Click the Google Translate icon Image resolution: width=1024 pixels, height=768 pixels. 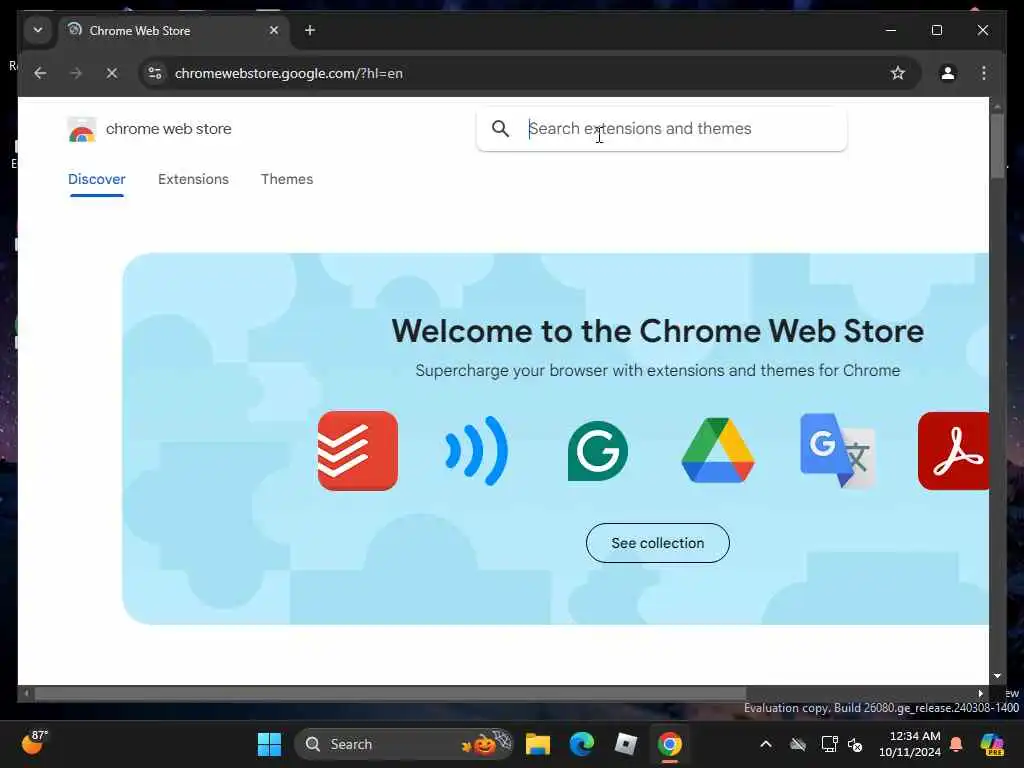[x=837, y=451]
